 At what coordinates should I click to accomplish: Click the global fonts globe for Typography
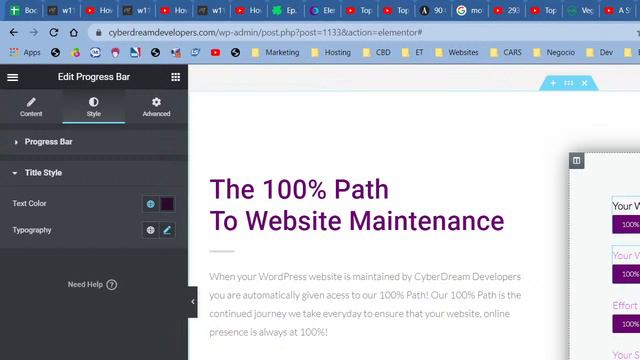[151, 230]
